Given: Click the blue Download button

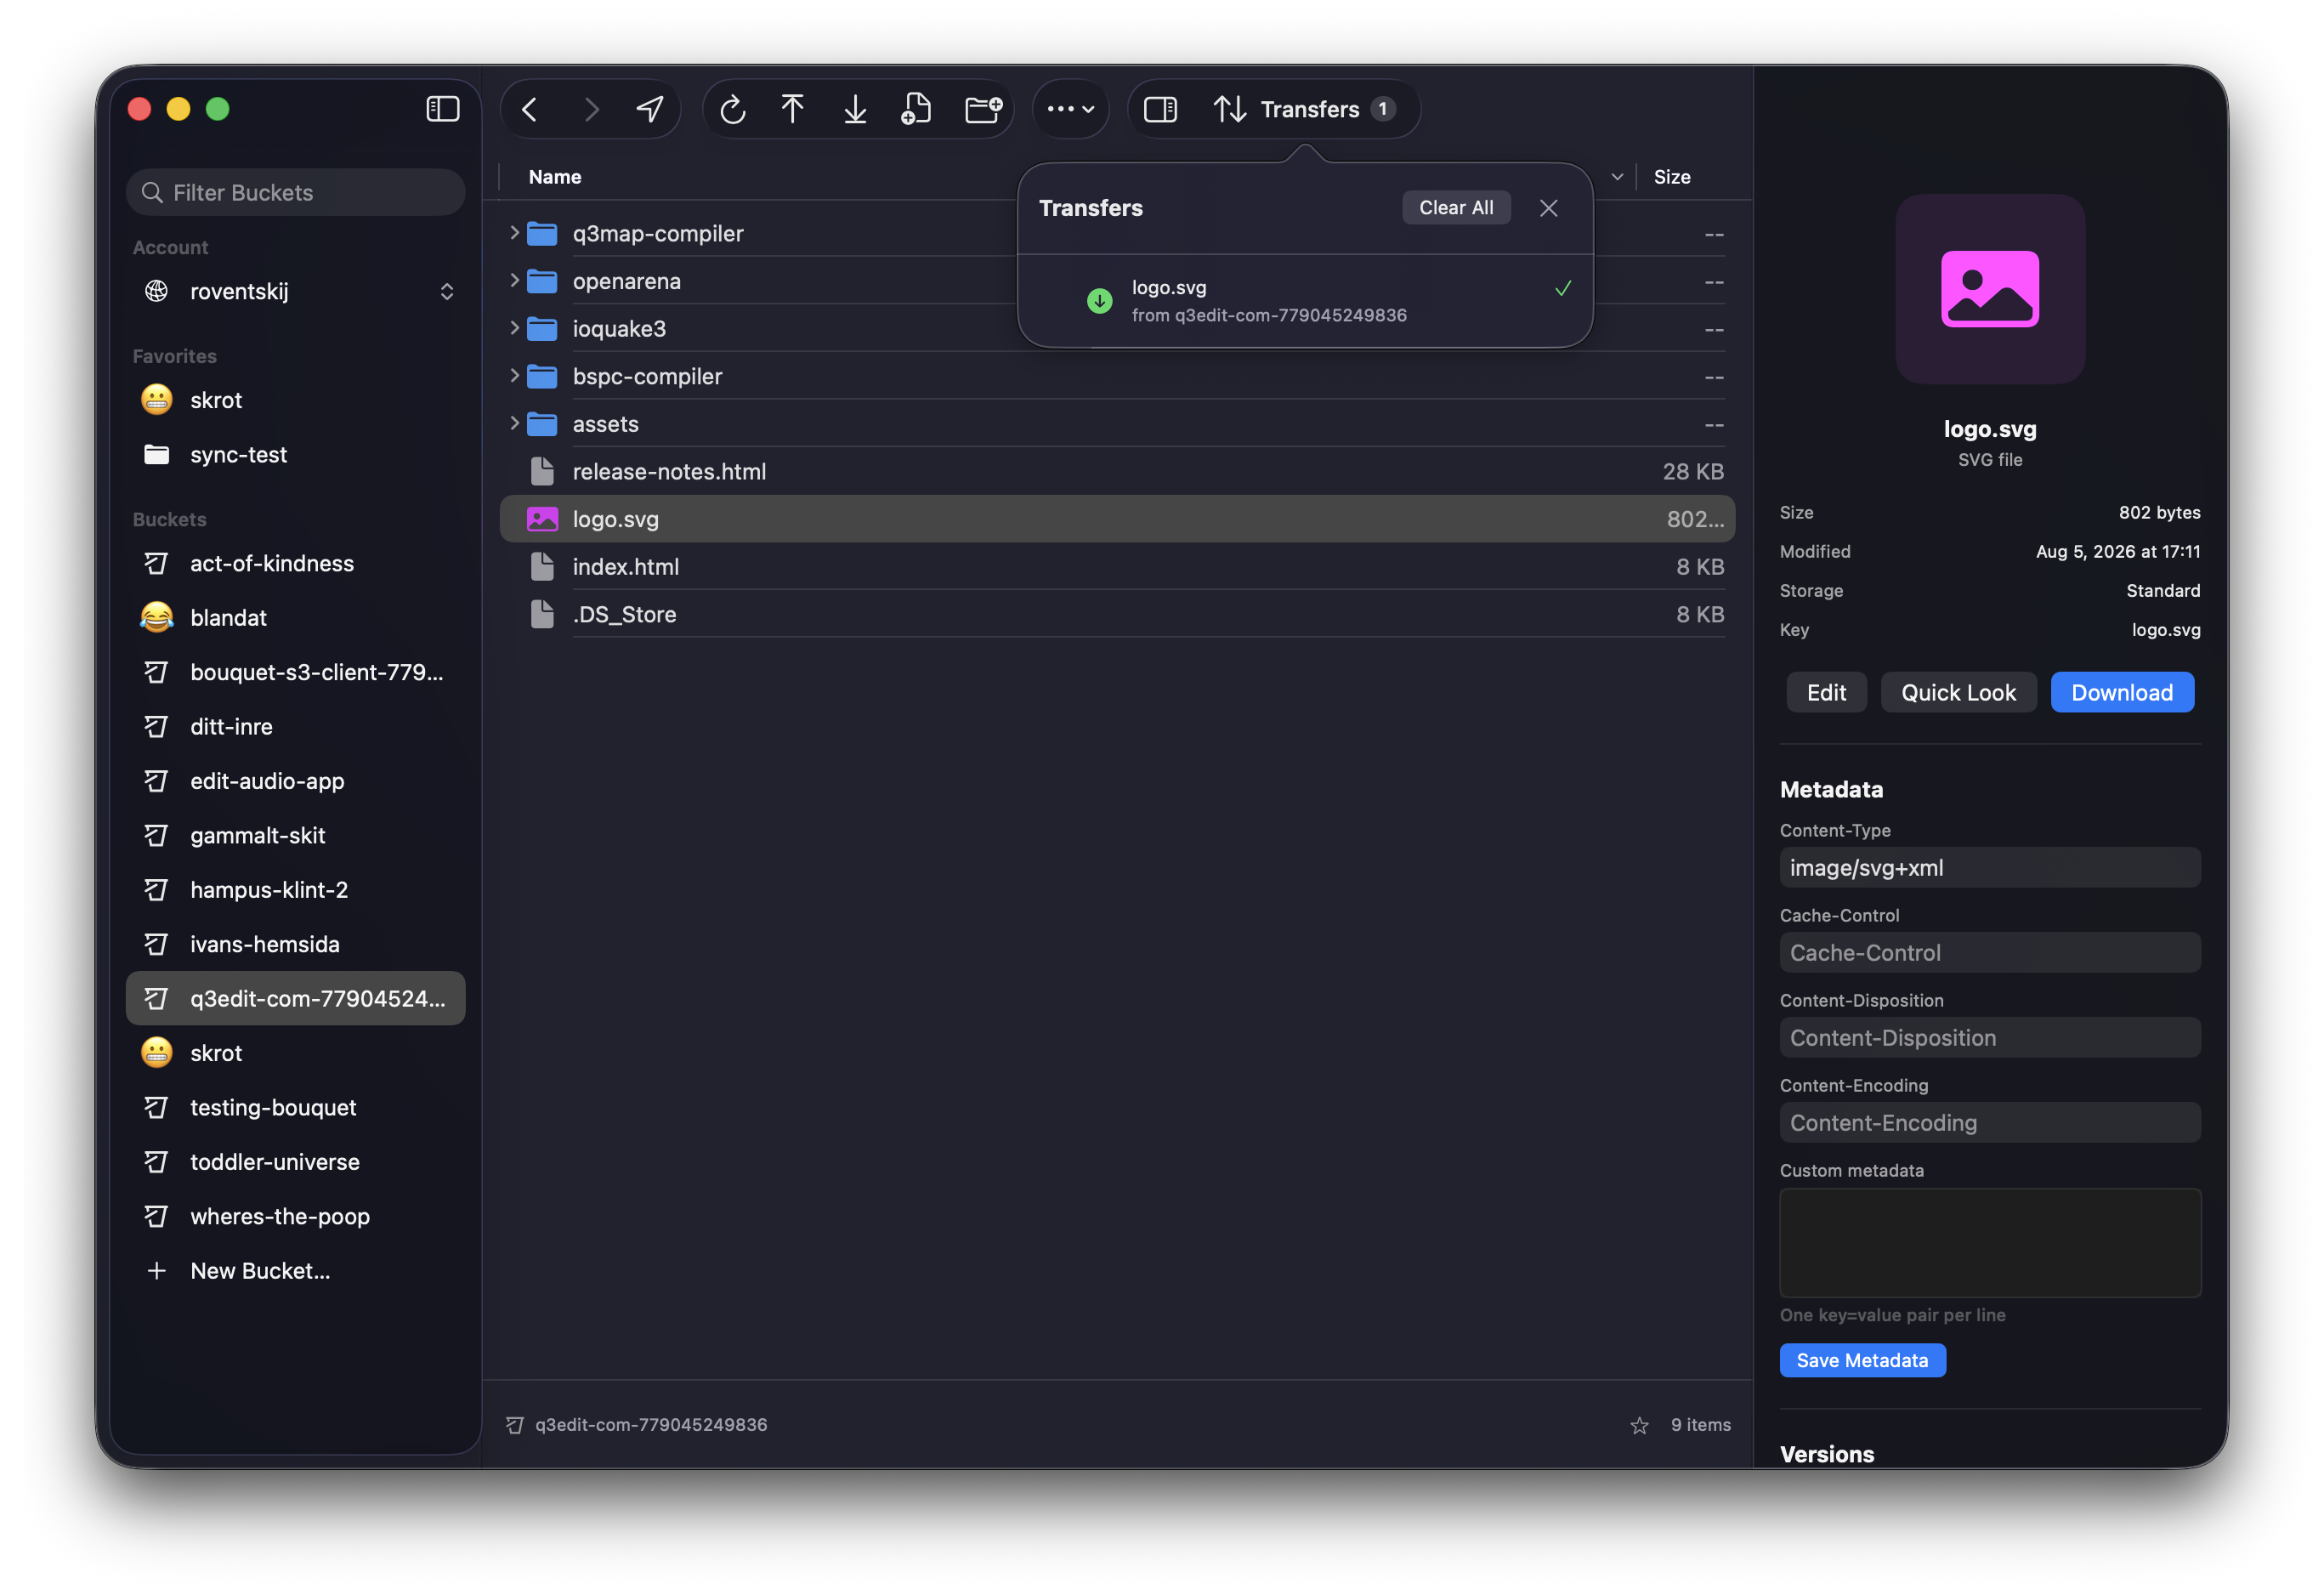Looking at the screenshot, I should pyautogui.click(x=2122, y=692).
